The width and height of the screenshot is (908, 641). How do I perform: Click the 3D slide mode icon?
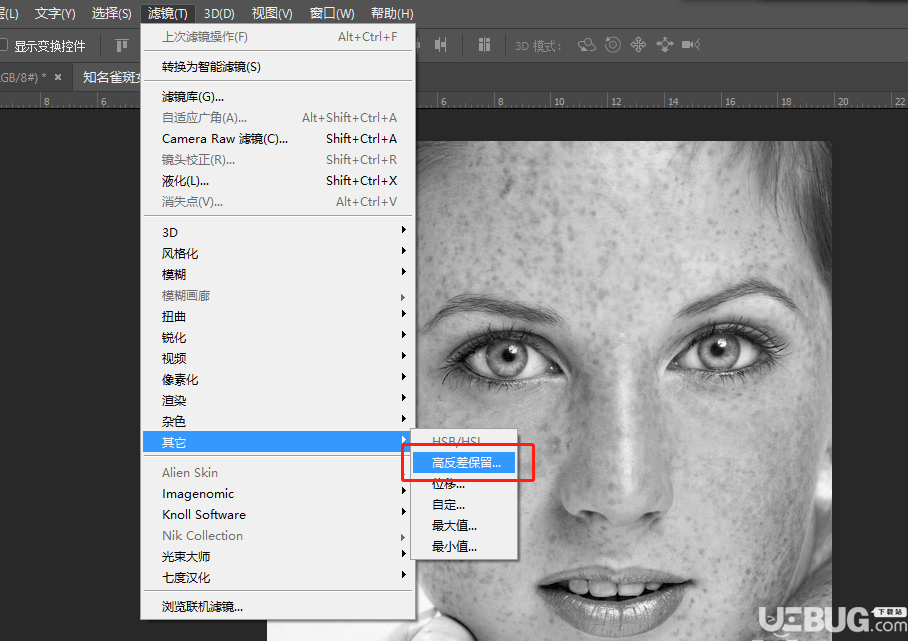coord(664,45)
